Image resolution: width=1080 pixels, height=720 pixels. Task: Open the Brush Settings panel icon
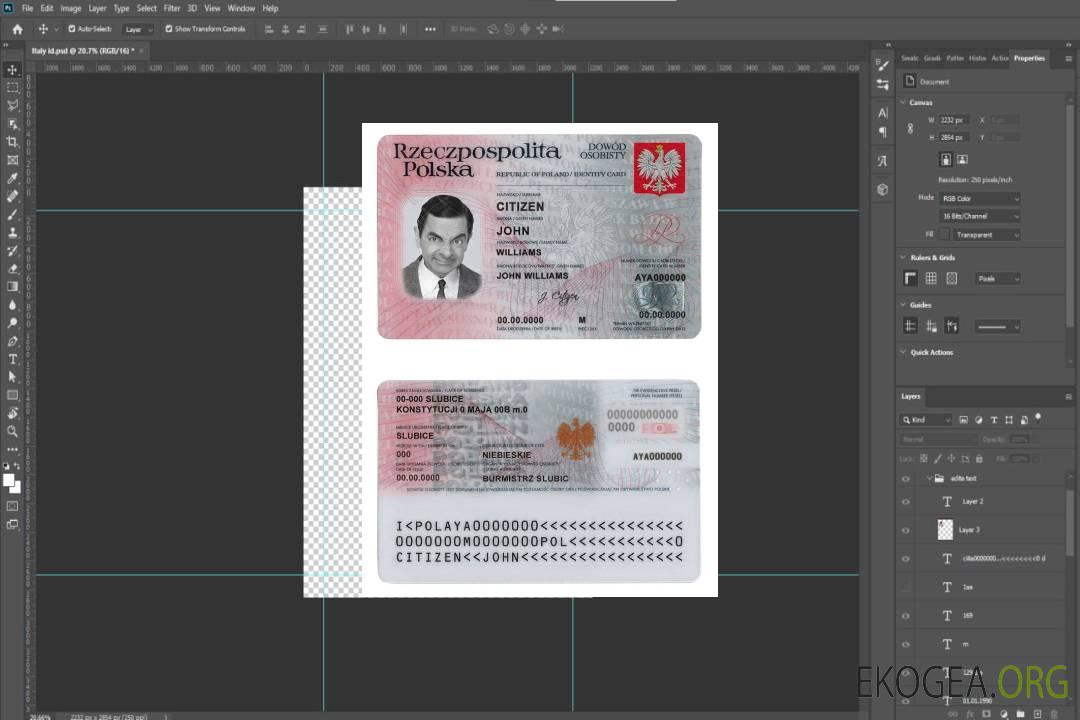883,65
